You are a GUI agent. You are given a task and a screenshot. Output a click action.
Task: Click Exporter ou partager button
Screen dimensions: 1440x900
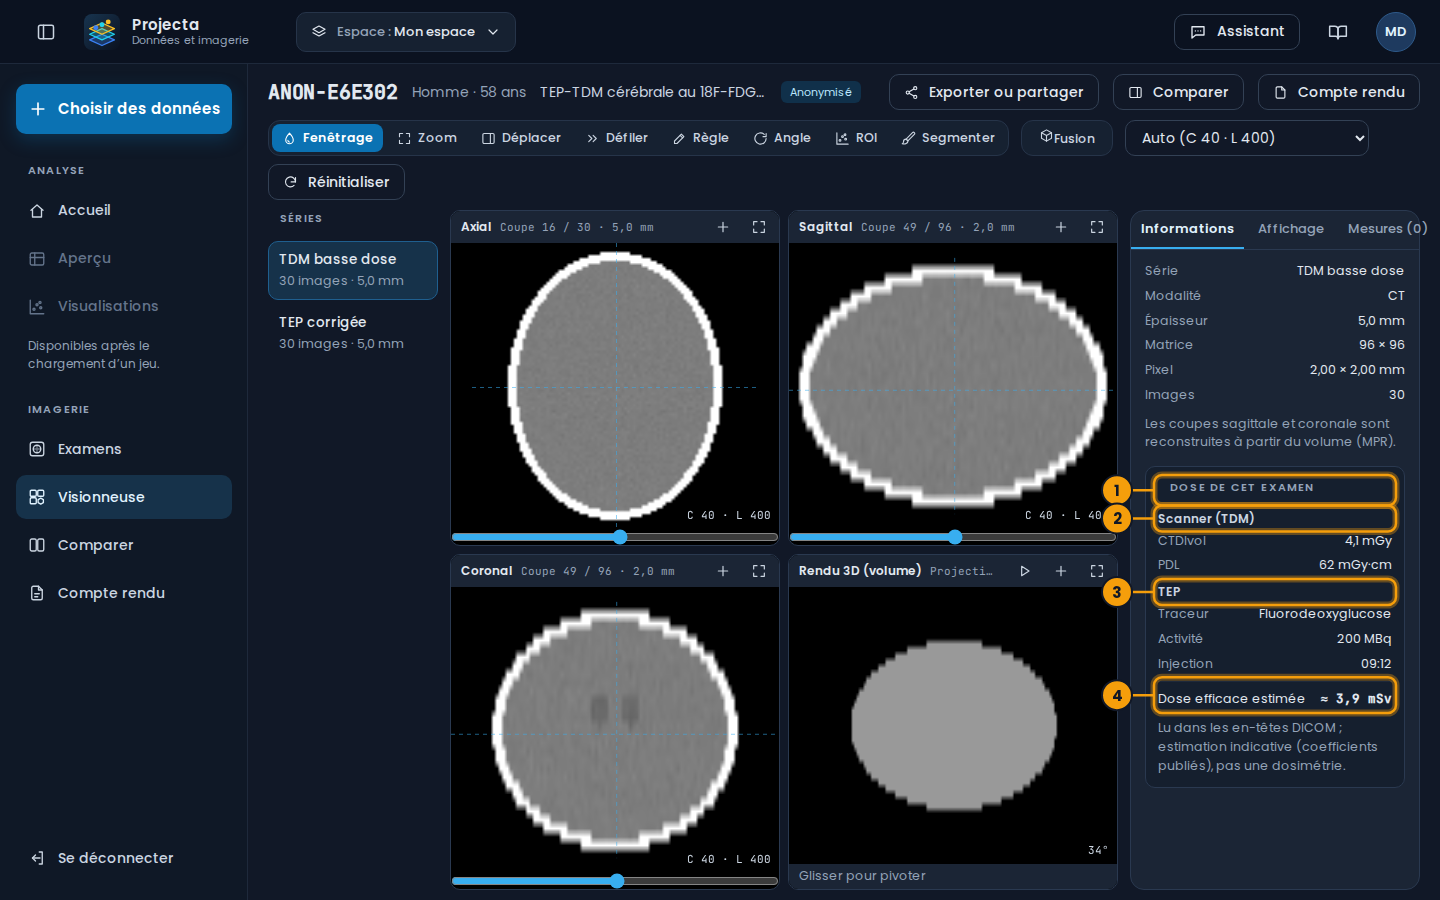tap(994, 92)
